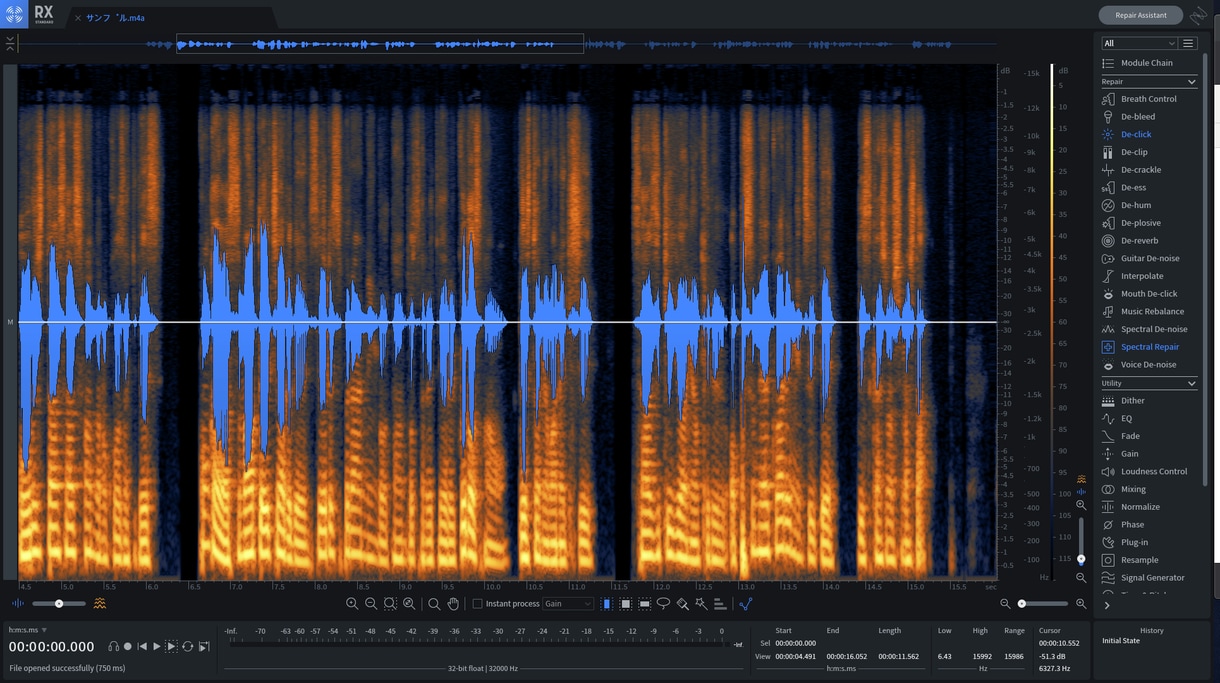Collapse the waveform overview arrows

pos(10,43)
